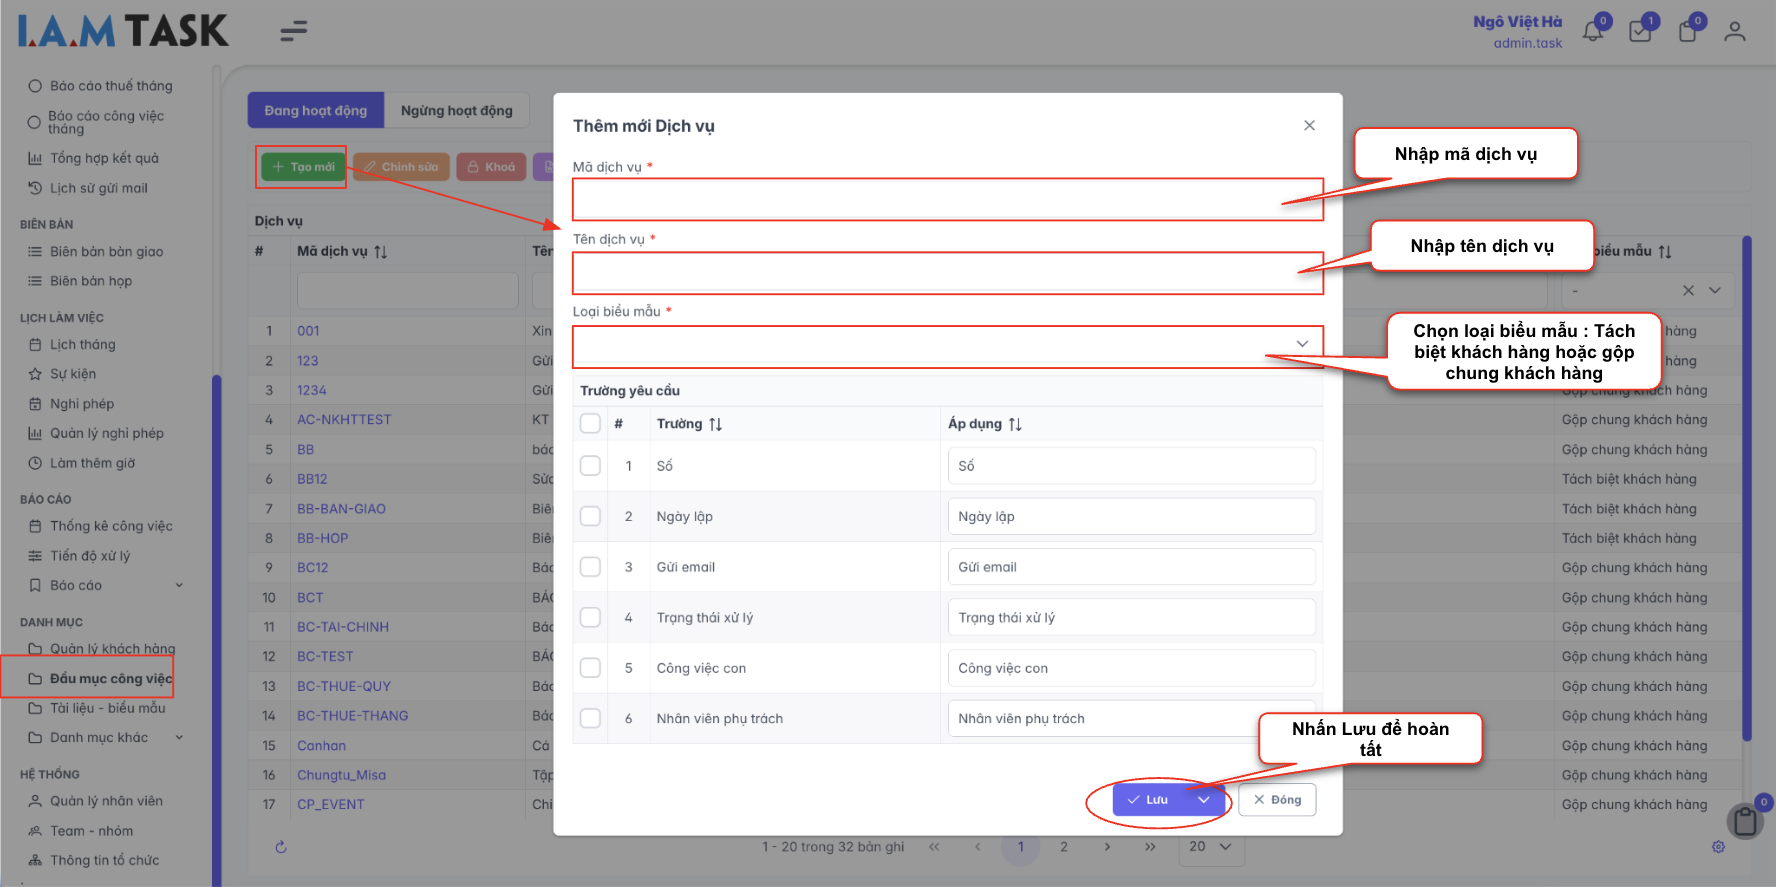Image resolution: width=1776 pixels, height=888 pixels.
Task: Open the Loại biểu mẫu dropdown
Action: 947,345
